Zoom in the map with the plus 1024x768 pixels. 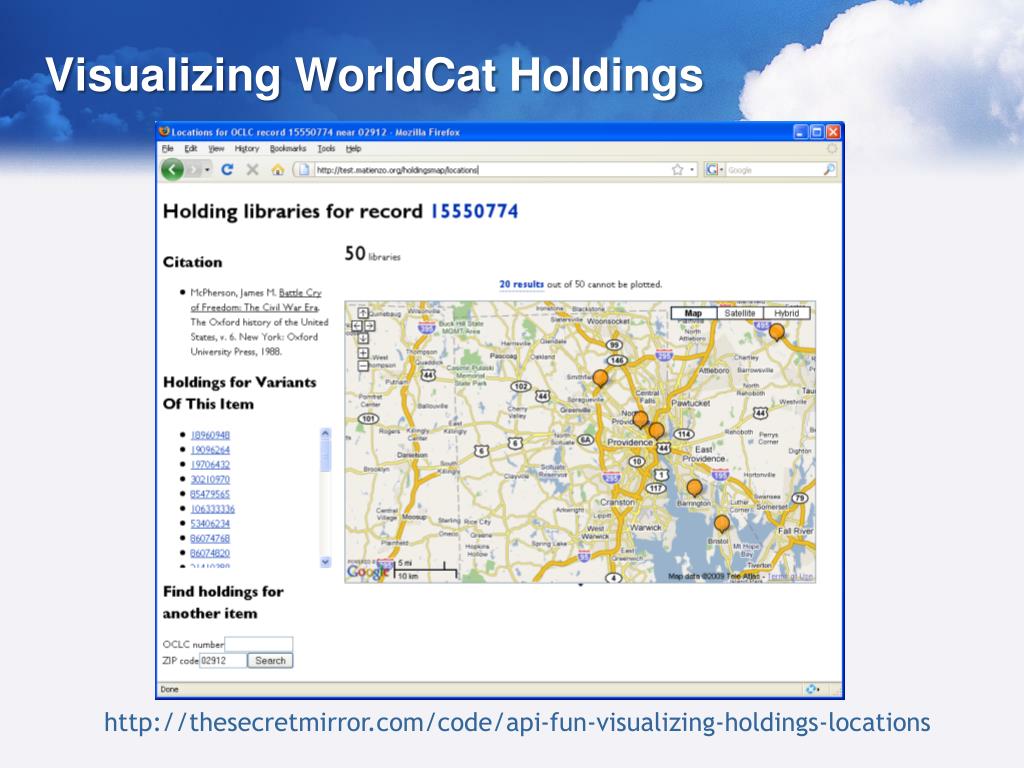363,353
